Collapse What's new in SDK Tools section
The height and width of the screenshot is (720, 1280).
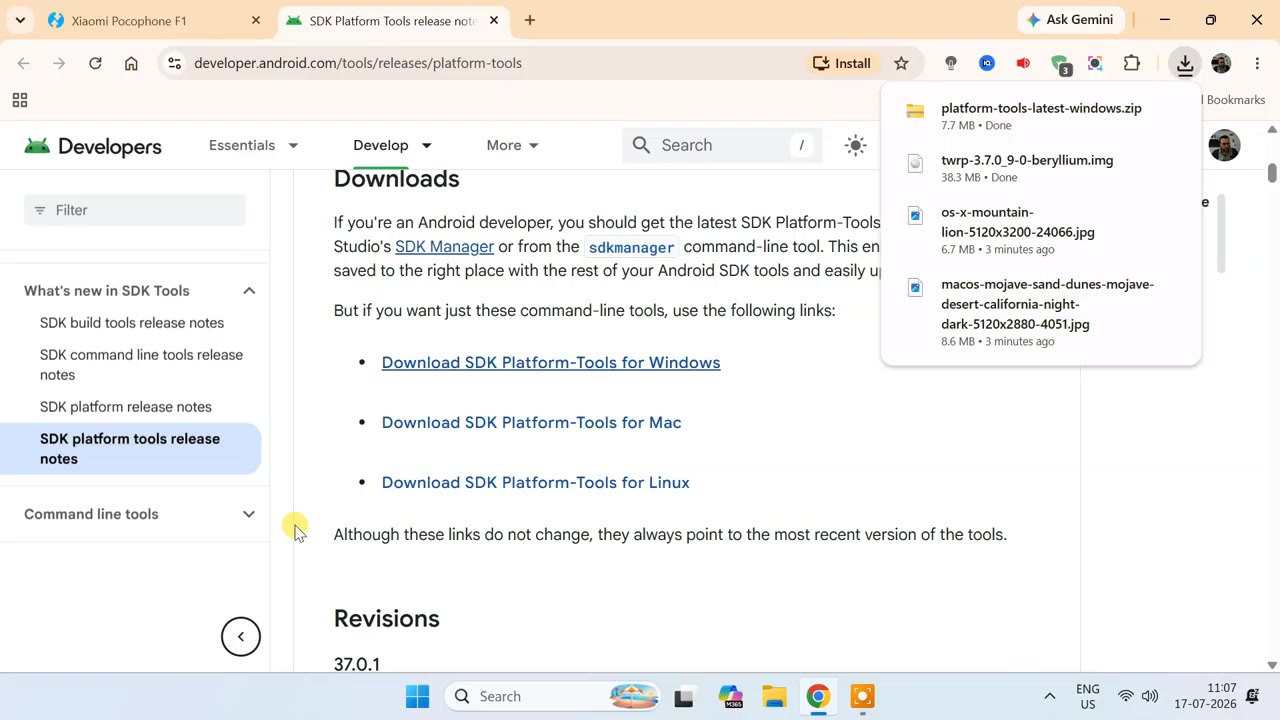click(x=249, y=291)
